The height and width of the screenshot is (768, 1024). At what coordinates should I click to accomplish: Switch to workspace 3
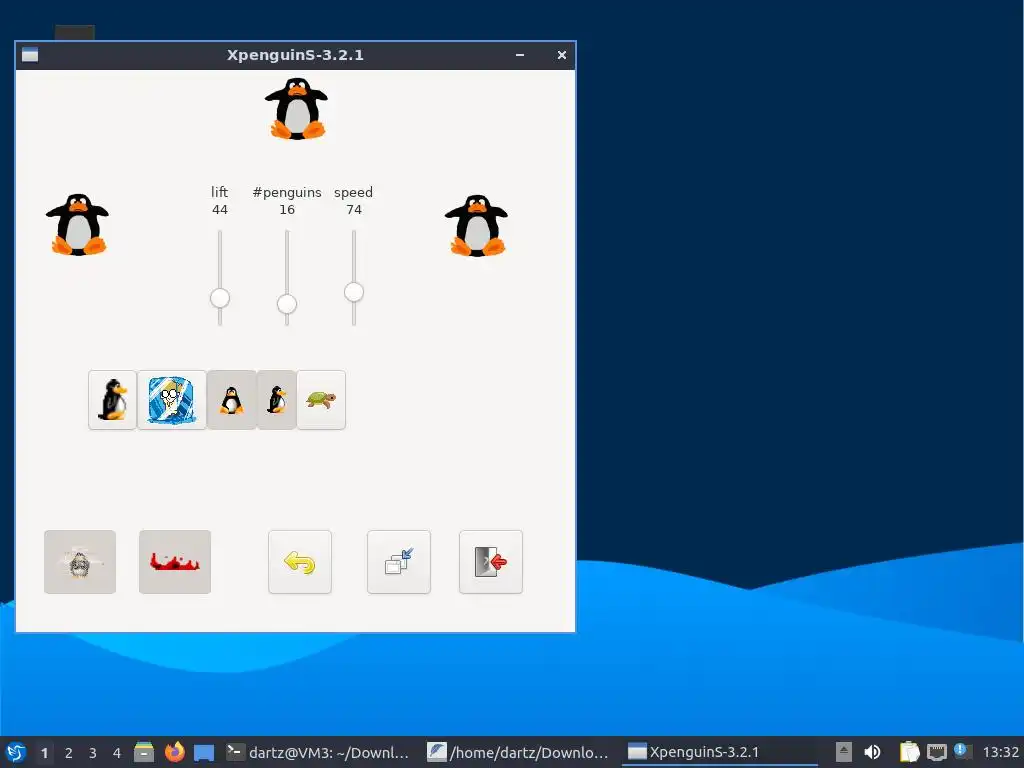[93, 753]
